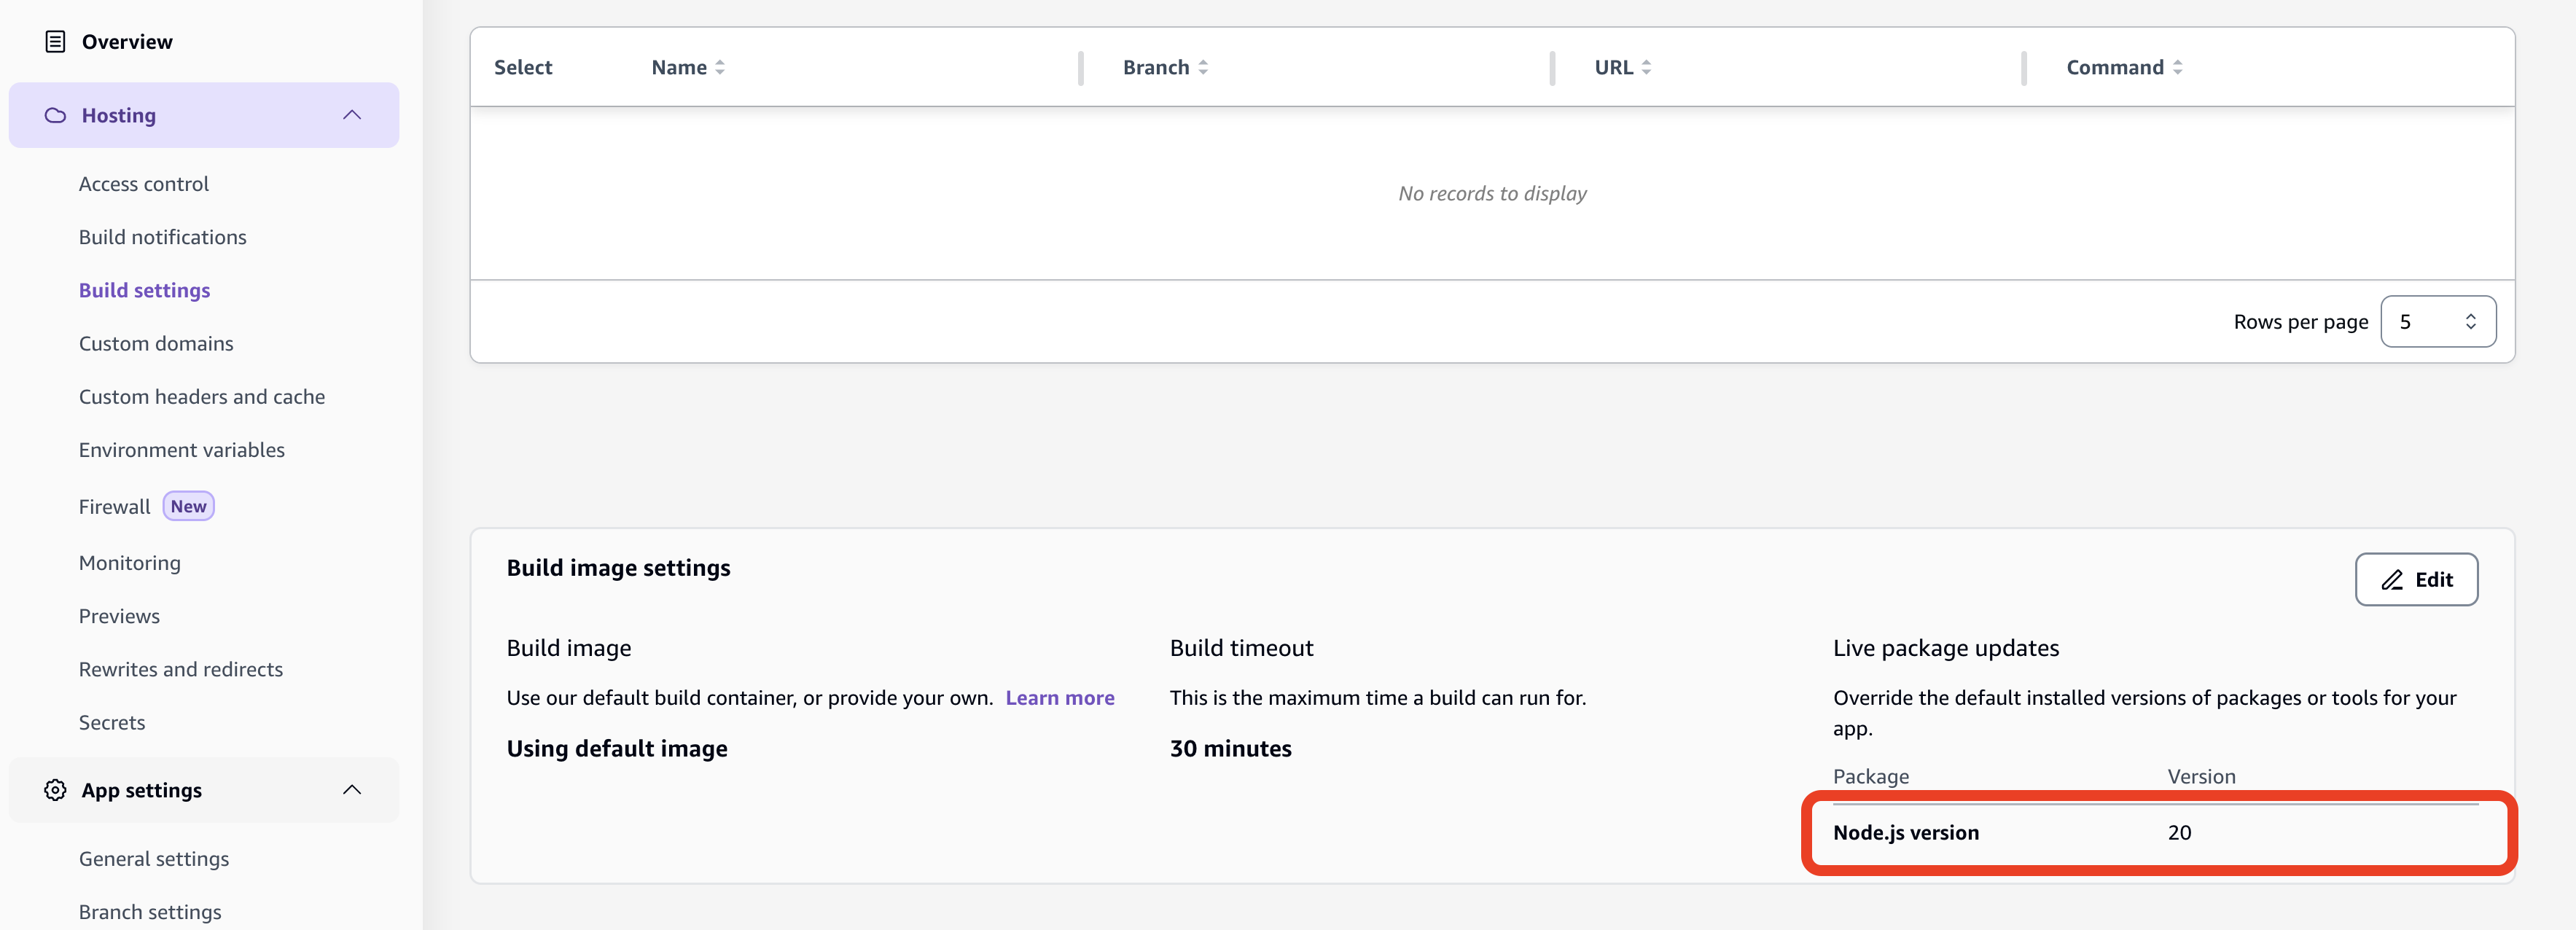Open Rewrites and redirects page
This screenshot has width=2576, height=930.
(x=181, y=670)
